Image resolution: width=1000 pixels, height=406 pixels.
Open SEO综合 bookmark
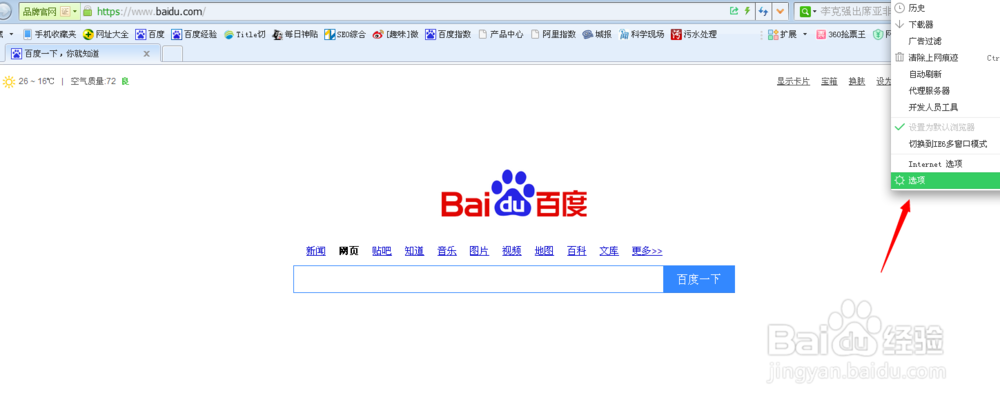coord(345,34)
